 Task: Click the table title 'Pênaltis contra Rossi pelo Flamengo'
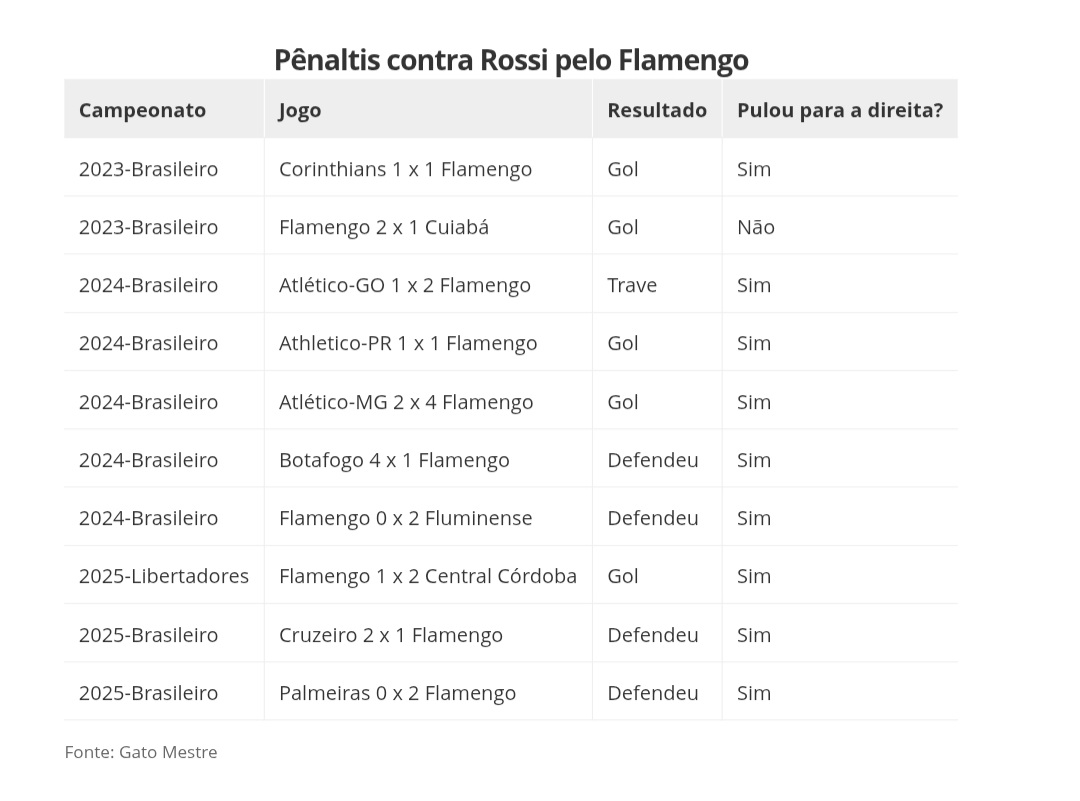point(511,60)
